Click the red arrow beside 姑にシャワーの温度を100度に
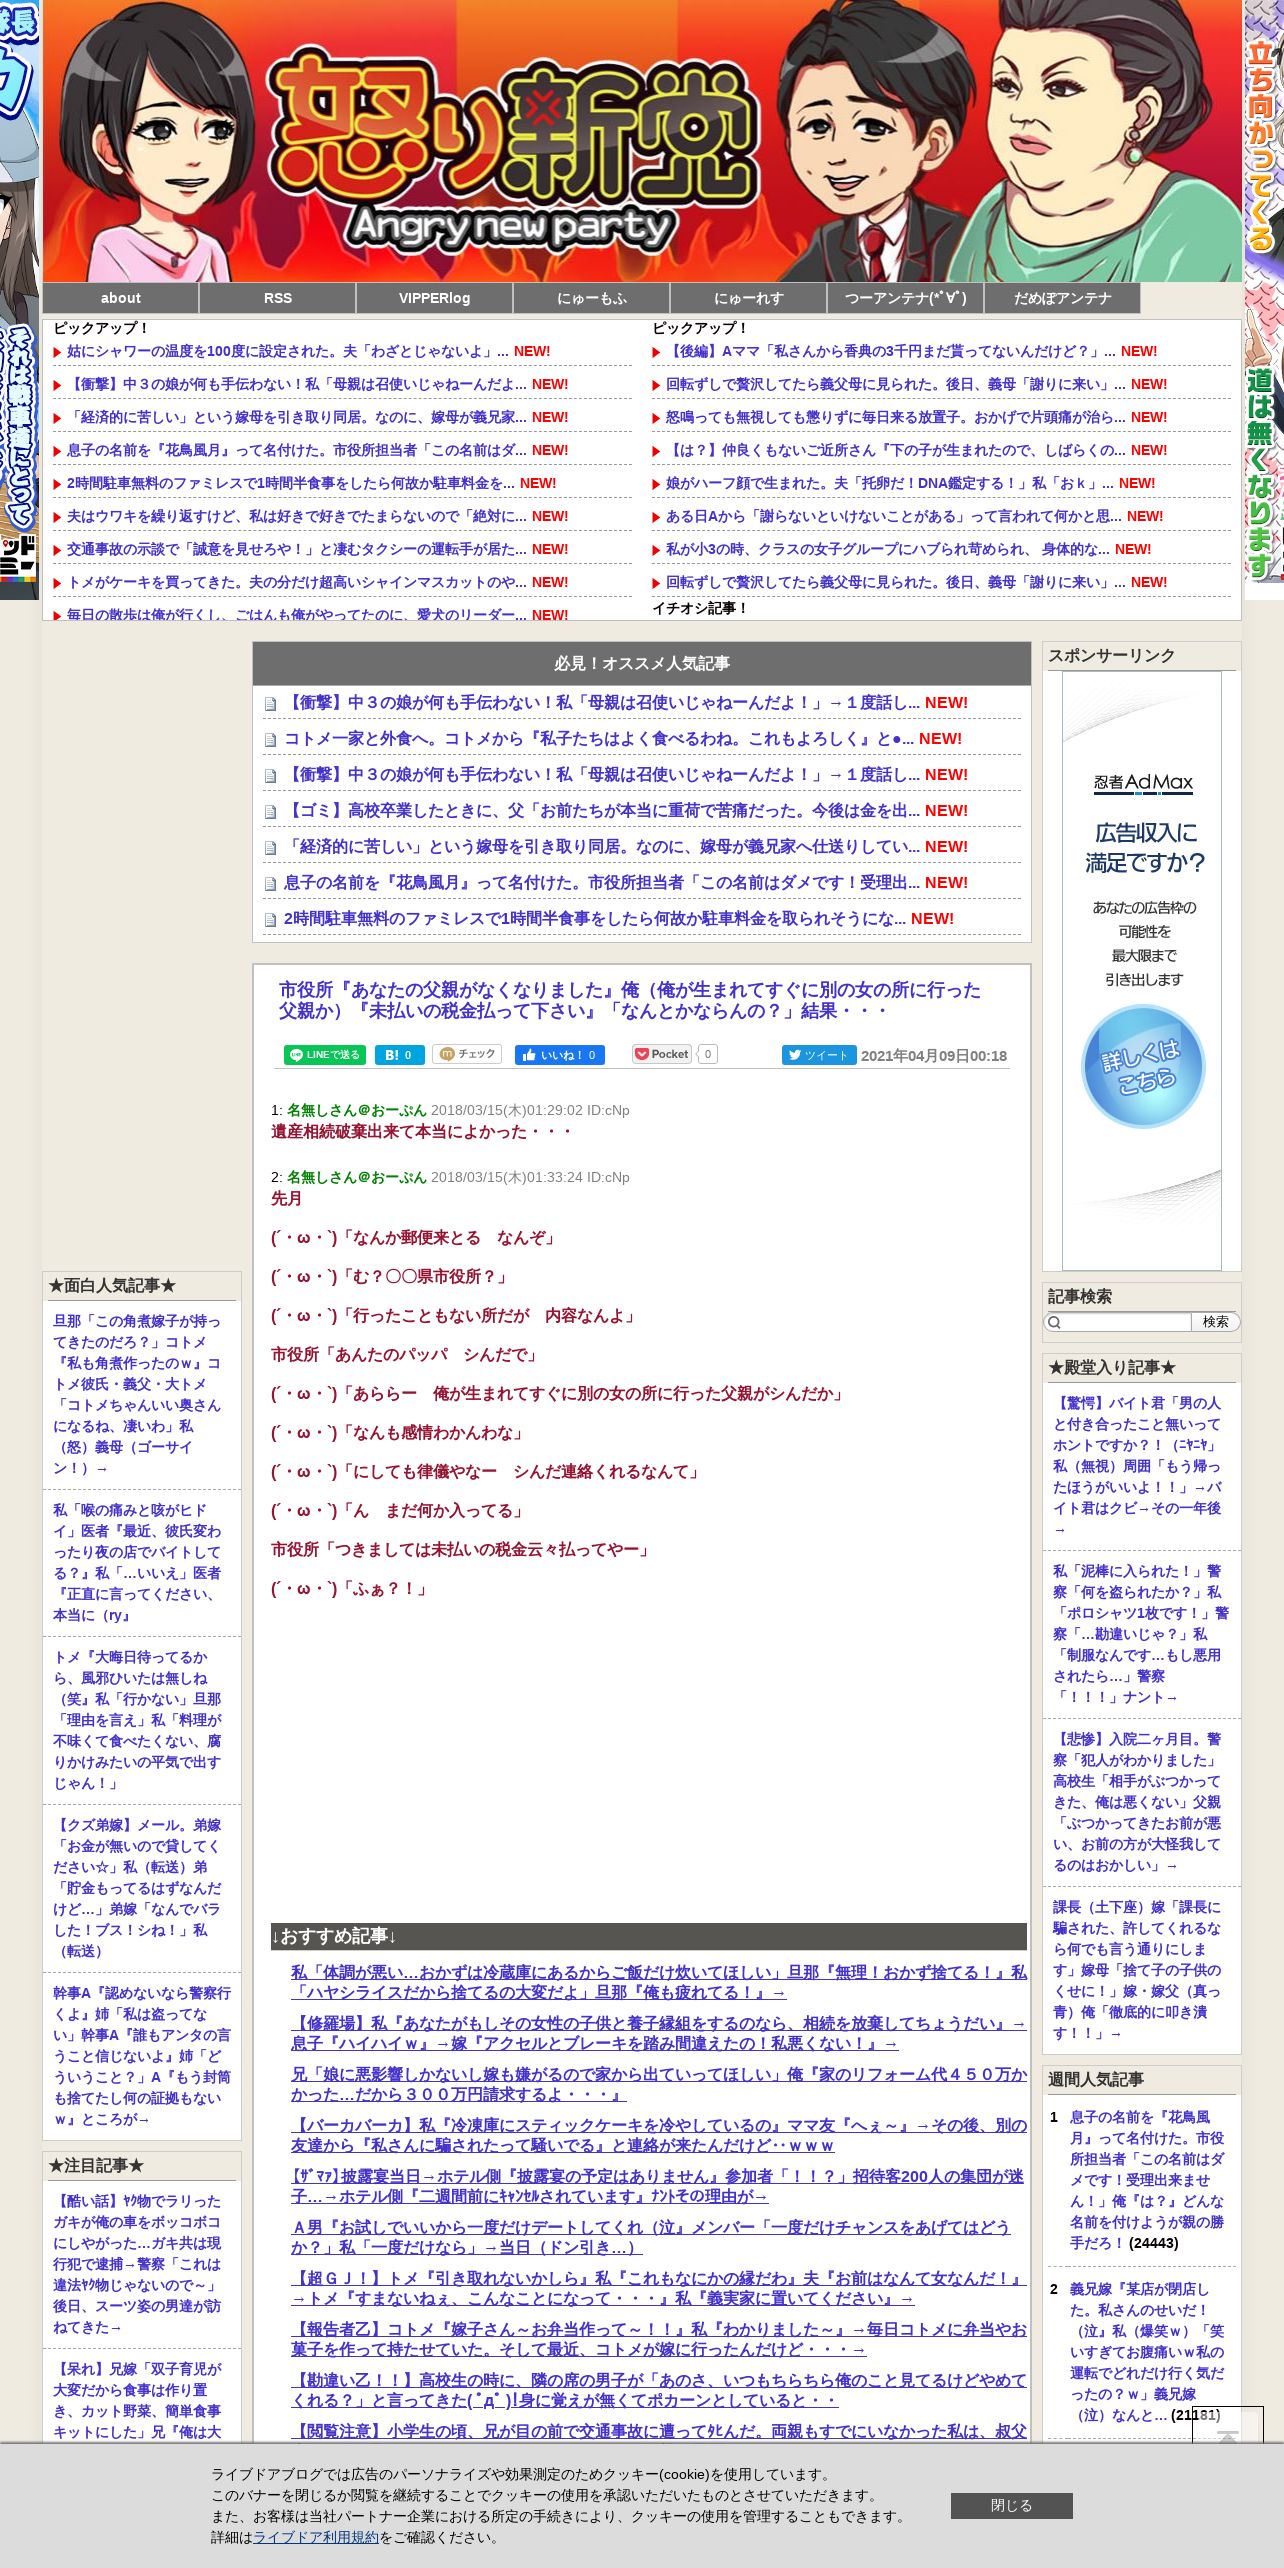This screenshot has height=2568, width=1284. click(x=58, y=352)
